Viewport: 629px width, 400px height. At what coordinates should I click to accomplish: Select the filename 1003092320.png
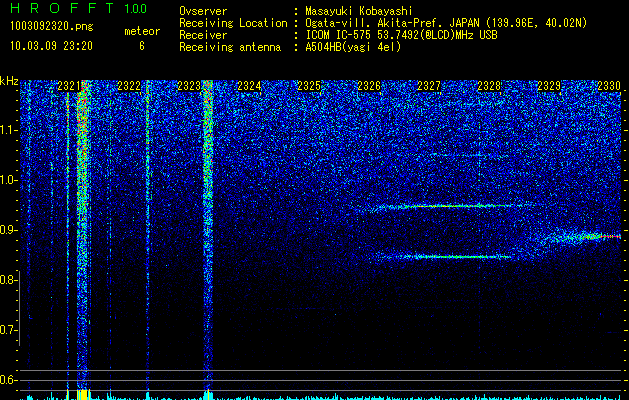click(x=52, y=27)
